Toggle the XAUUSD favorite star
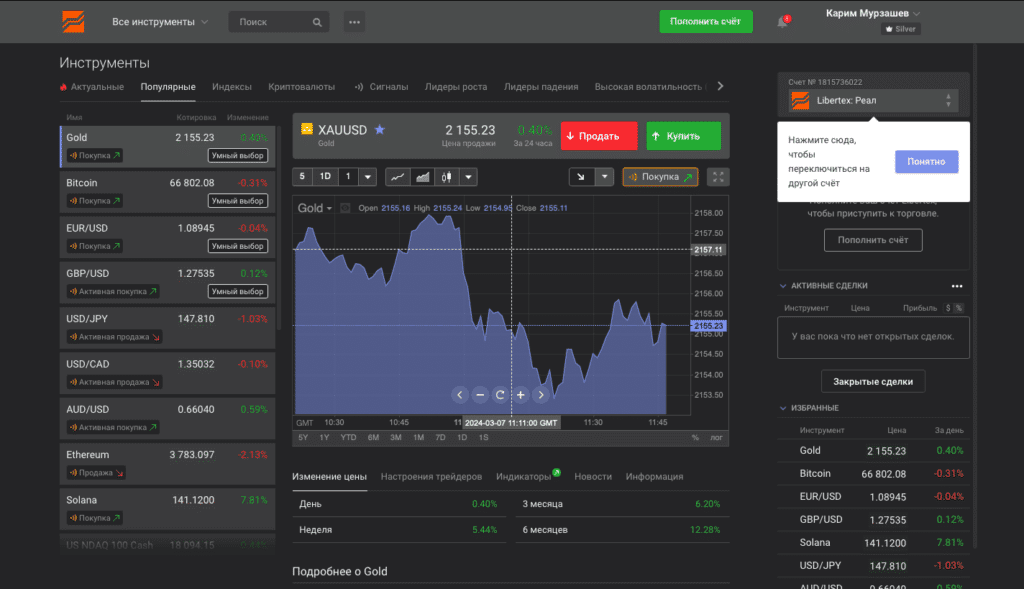 pos(379,130)
